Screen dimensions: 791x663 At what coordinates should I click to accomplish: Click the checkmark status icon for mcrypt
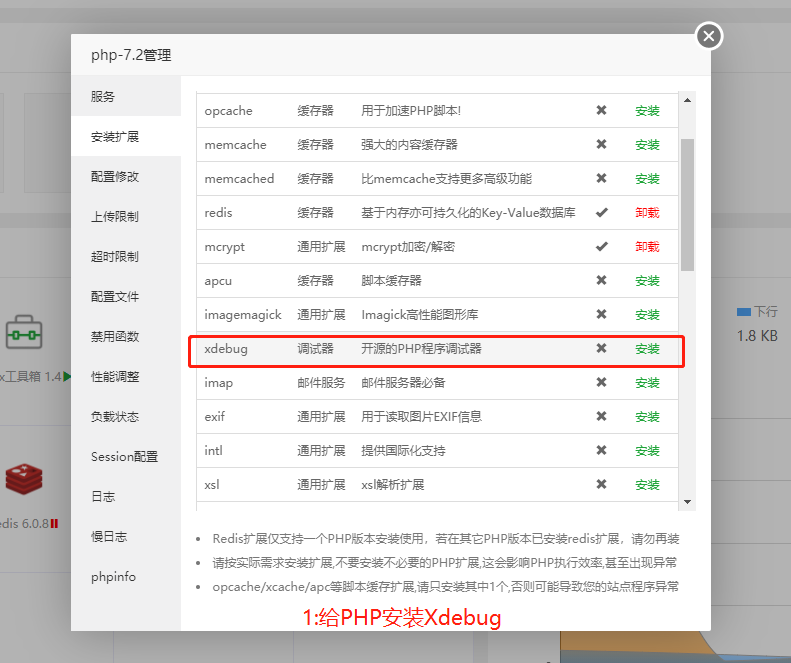pos(601,246)
